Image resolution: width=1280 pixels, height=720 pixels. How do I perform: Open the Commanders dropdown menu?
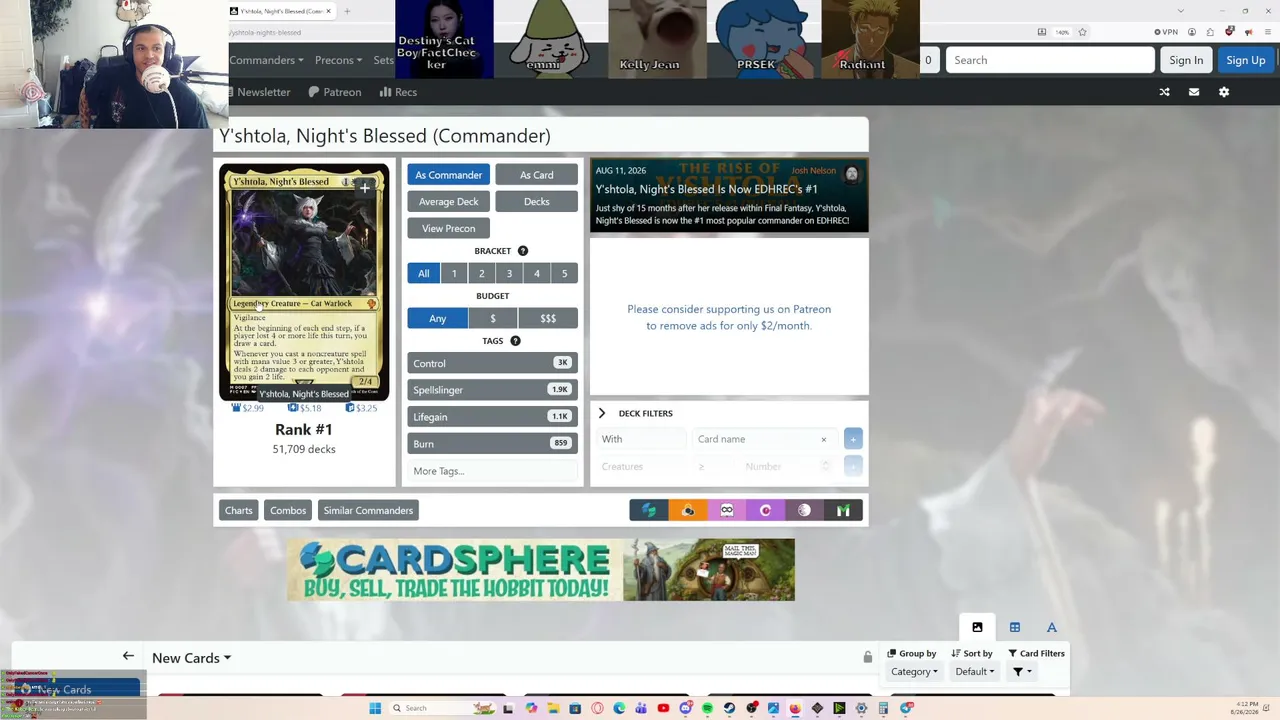266,60
